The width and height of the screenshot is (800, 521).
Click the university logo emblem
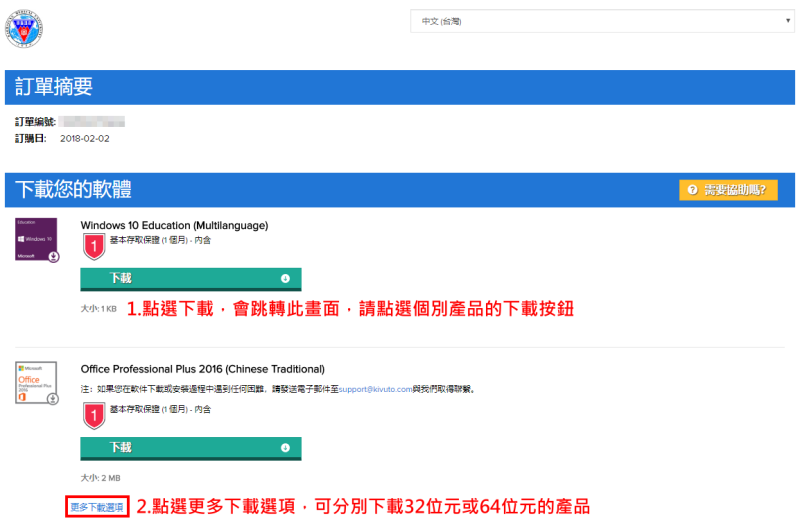coord(24,29)
